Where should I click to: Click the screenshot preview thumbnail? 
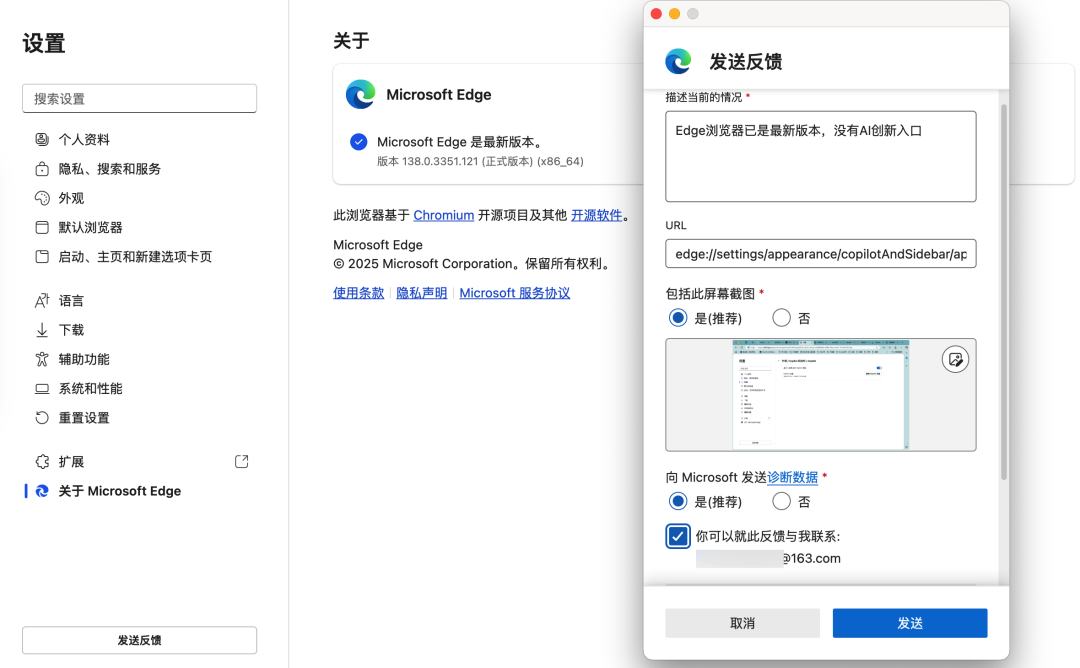821,395
